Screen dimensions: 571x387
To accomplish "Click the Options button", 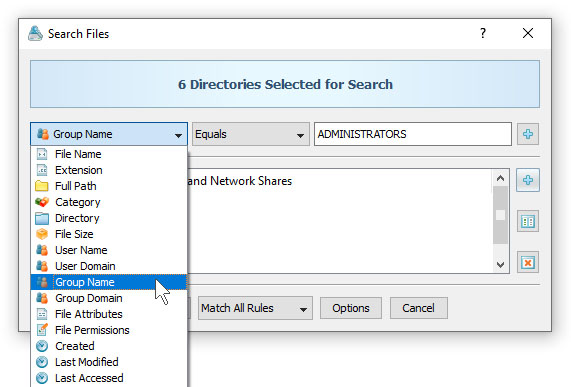I will [351, 308].
